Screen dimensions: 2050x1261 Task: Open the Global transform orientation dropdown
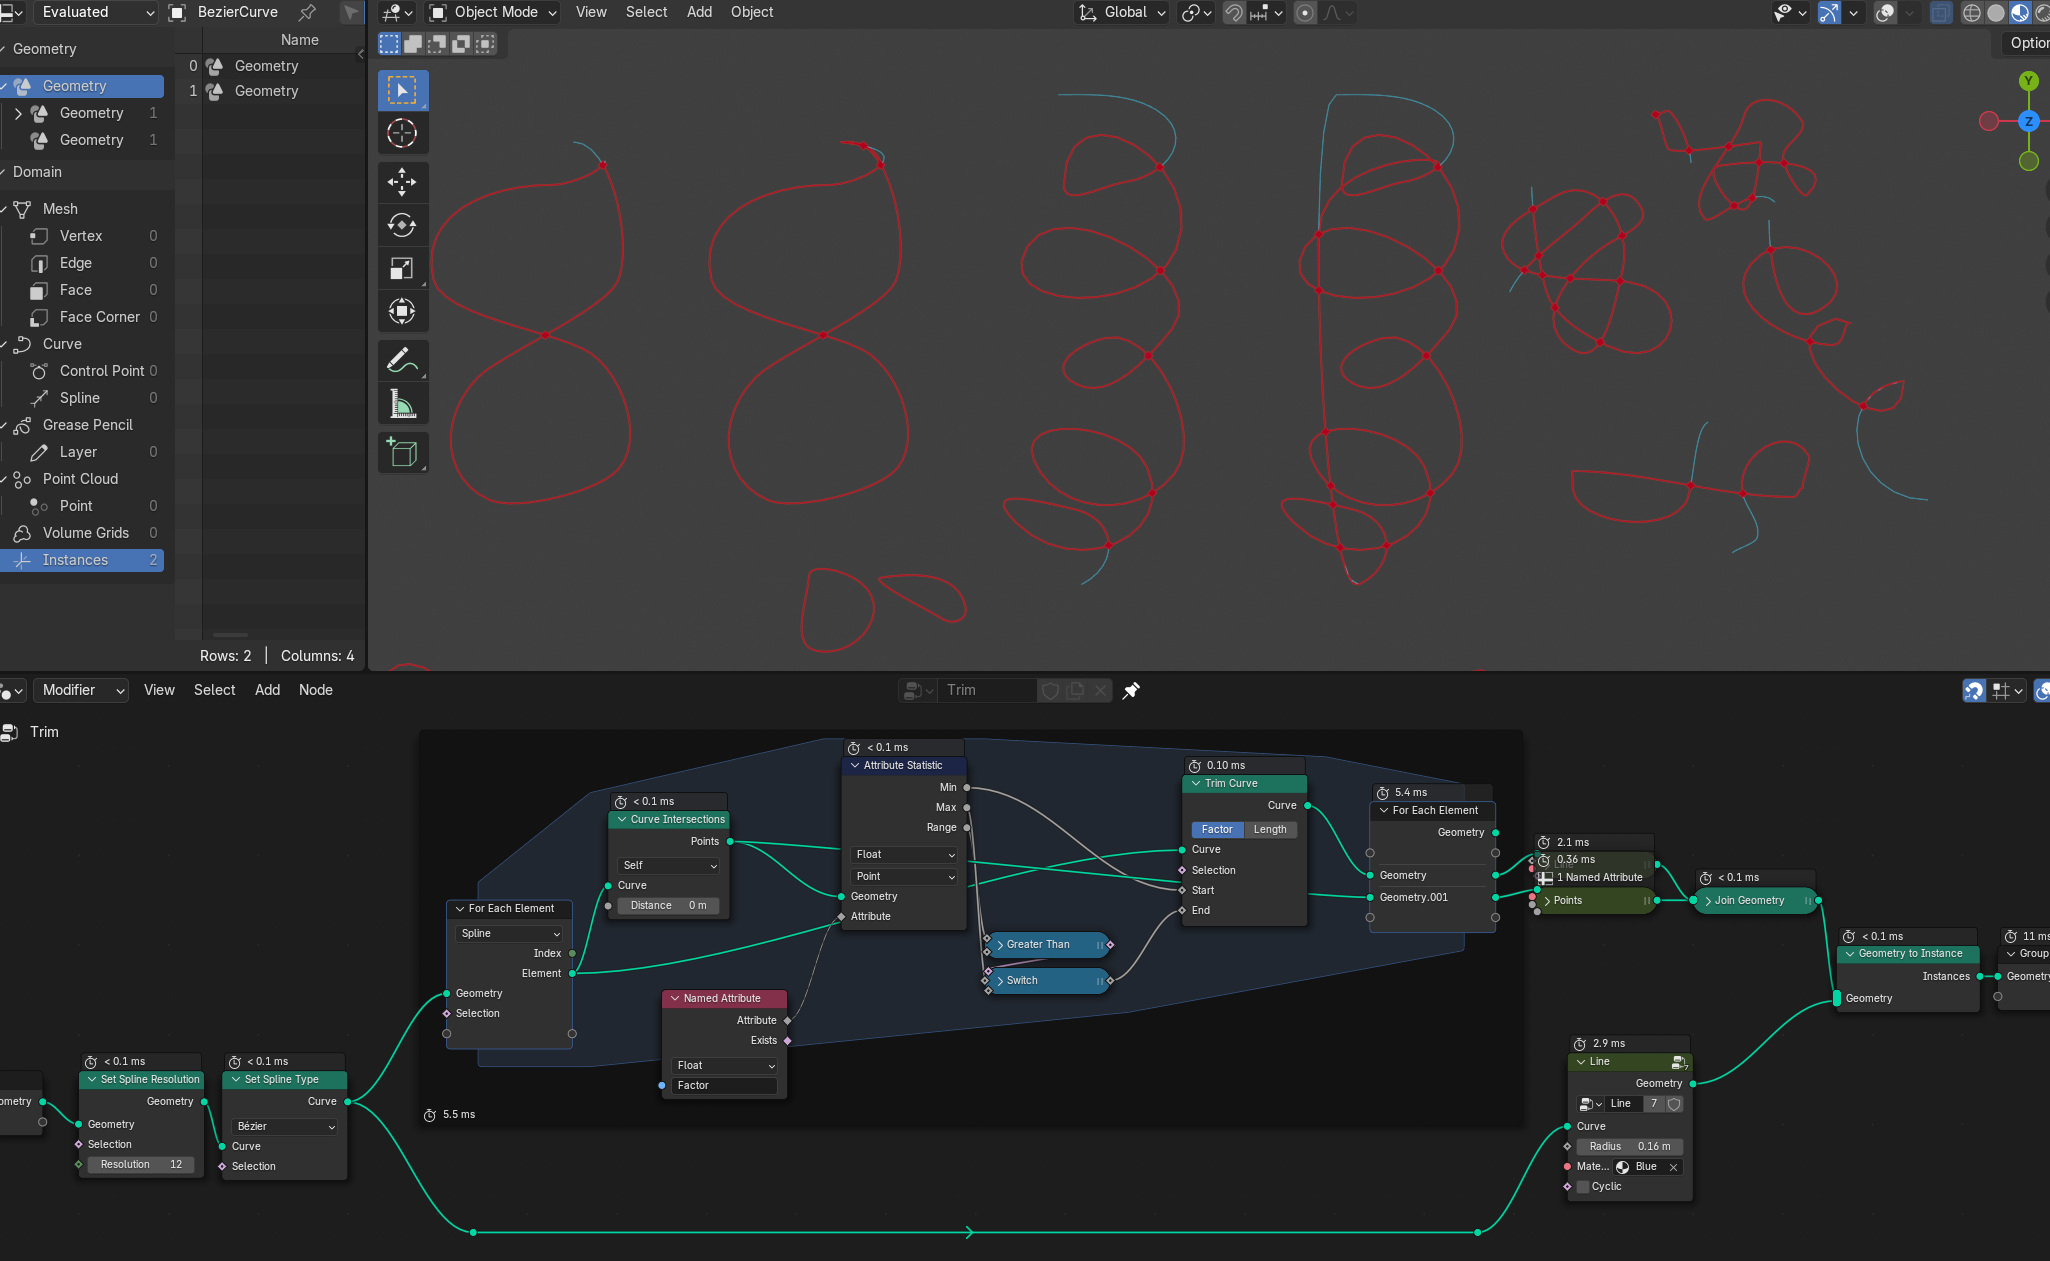click(x=1122, y=12)
